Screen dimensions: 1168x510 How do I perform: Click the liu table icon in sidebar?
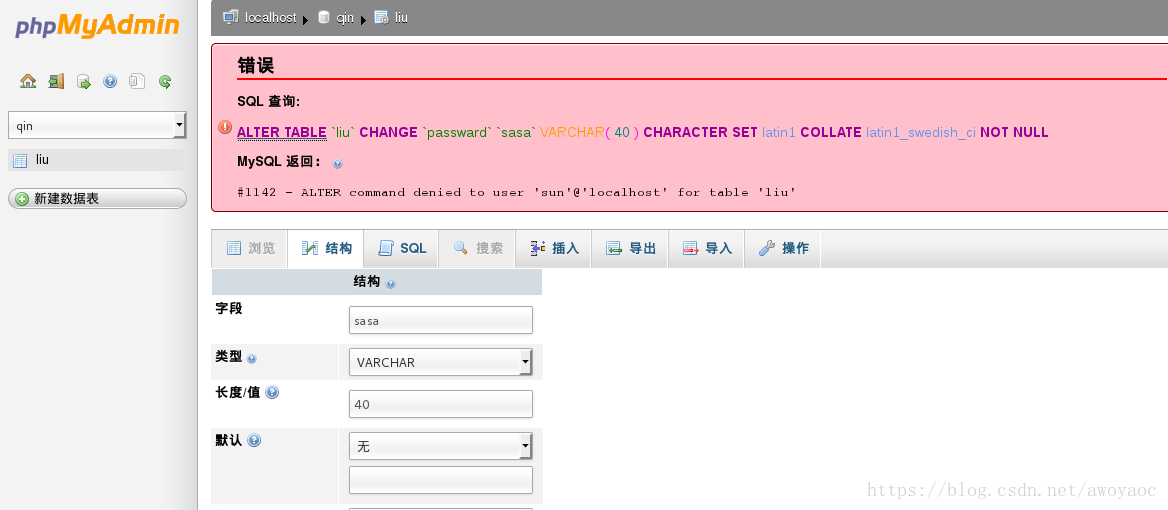[20, 160]
